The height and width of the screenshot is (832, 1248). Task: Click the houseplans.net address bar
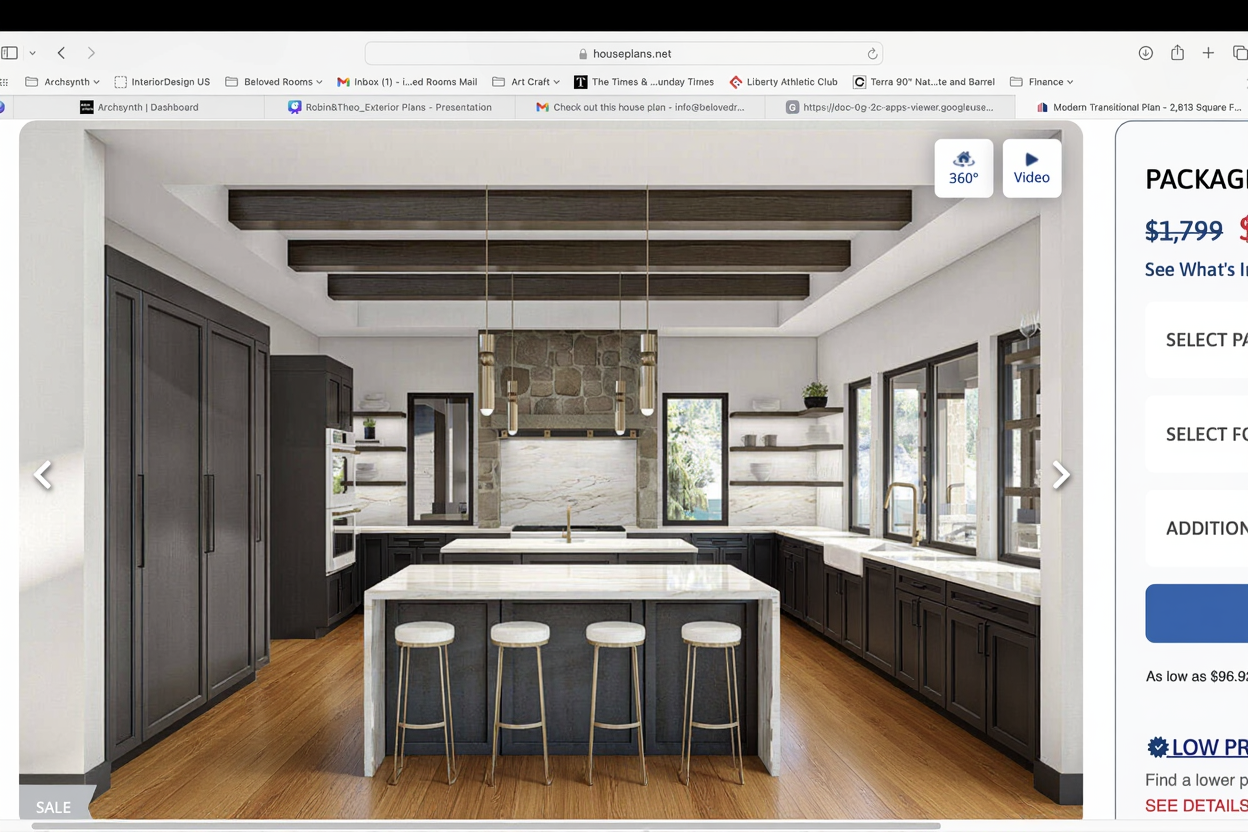(x=624, y=54)
